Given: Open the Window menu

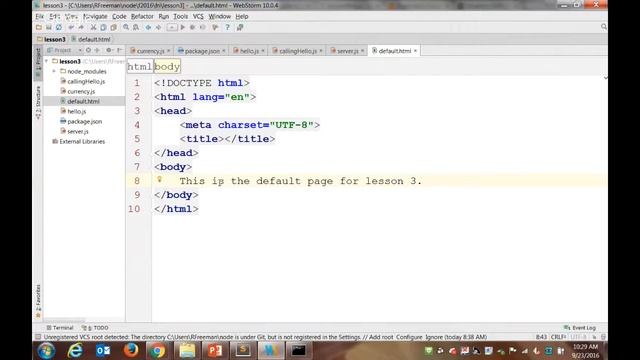Looking at the screenshot, I should pyautogui.click(x=220, y=16).
